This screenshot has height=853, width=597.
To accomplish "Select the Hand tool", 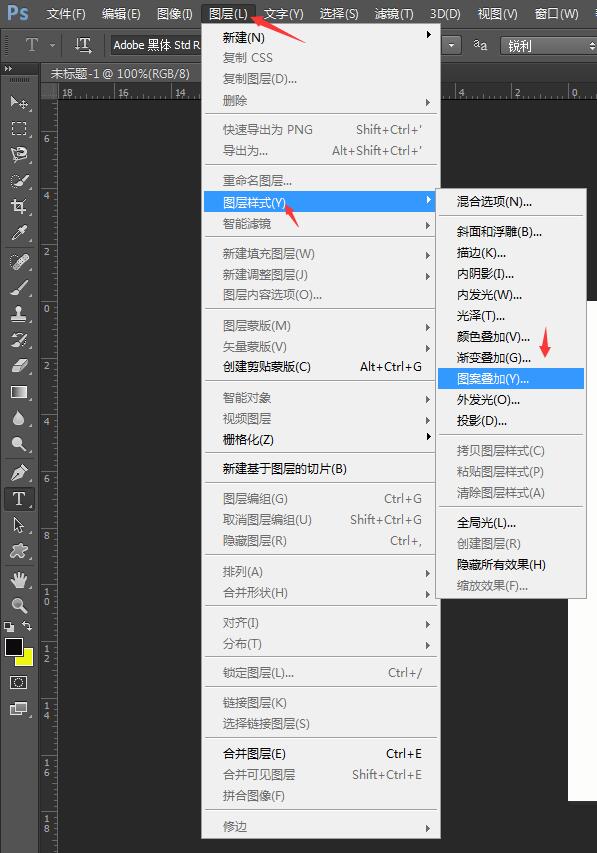I will (x=20, y=580).
